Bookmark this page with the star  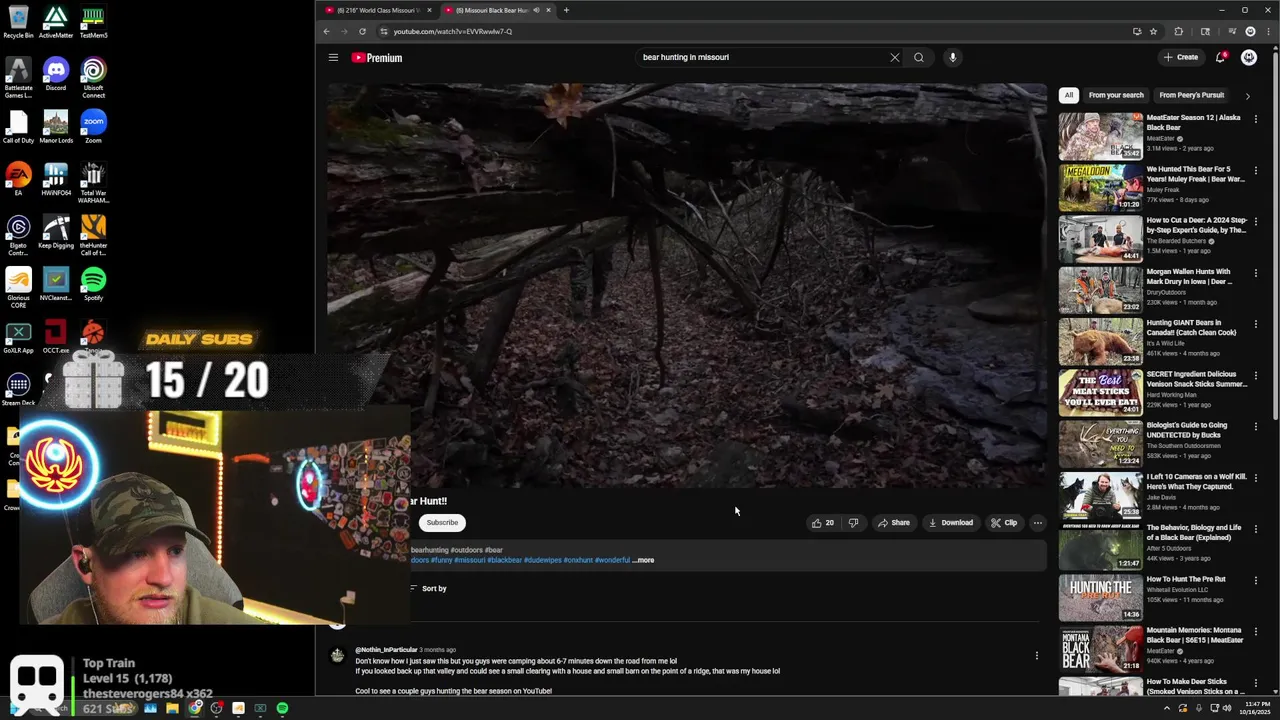click(x=1153, y=31)
